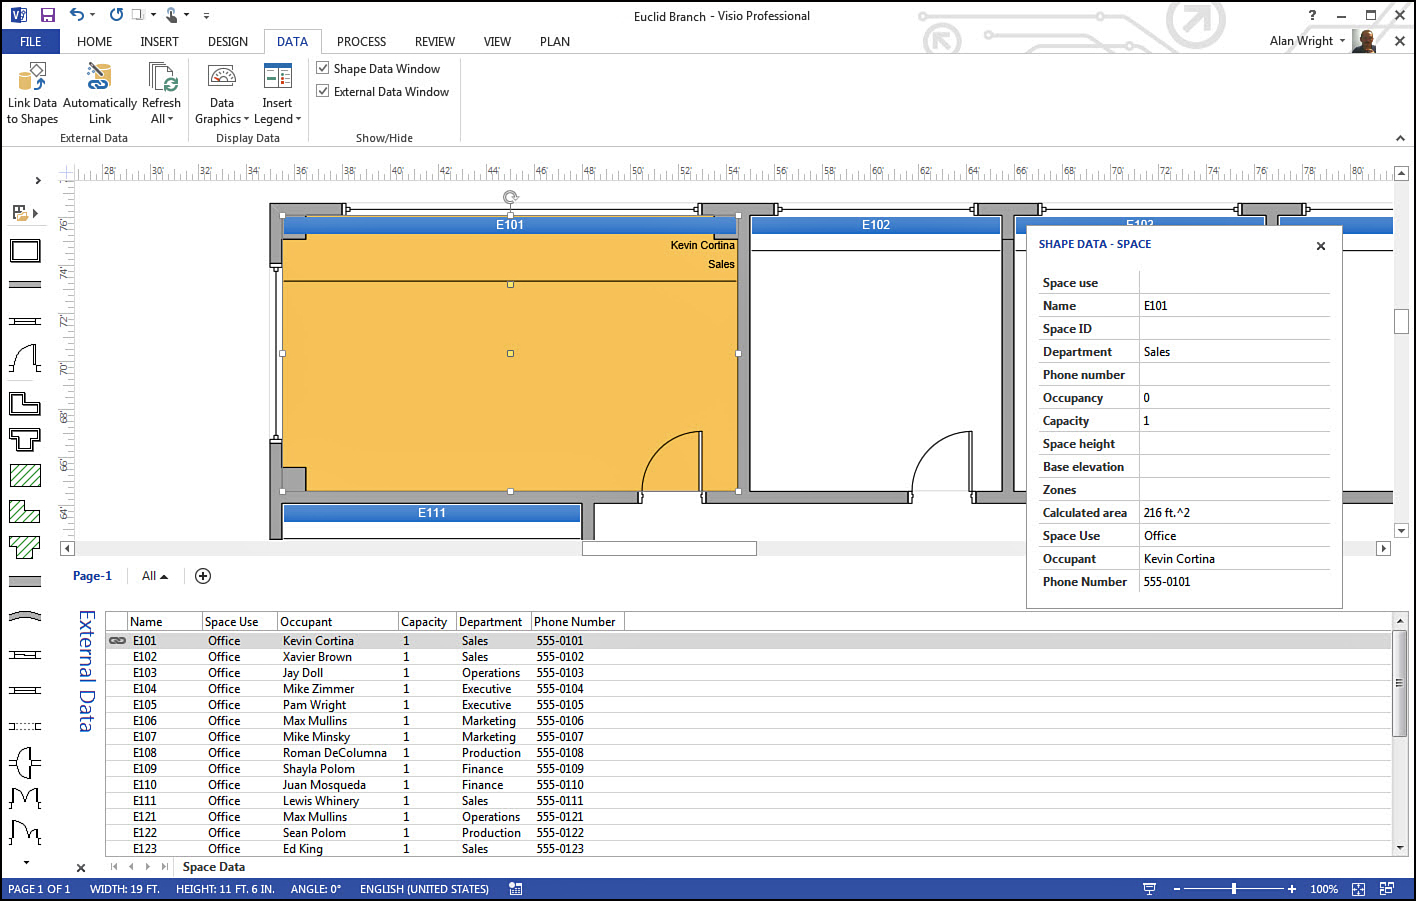Click the Automatically Link icon
Viewport: 1416px width, 901px height.
pyautogui.click(x=99, y=76)
